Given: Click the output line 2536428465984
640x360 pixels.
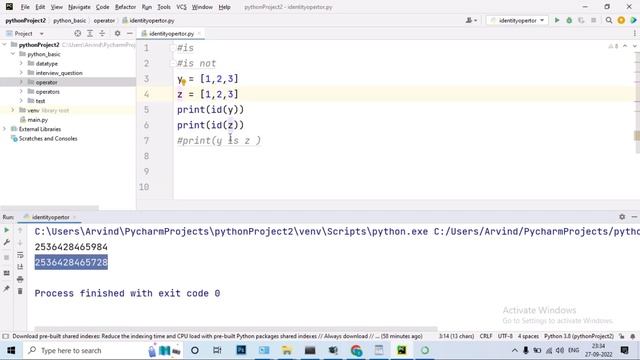Looking at the screenshot, I should 71,247.
